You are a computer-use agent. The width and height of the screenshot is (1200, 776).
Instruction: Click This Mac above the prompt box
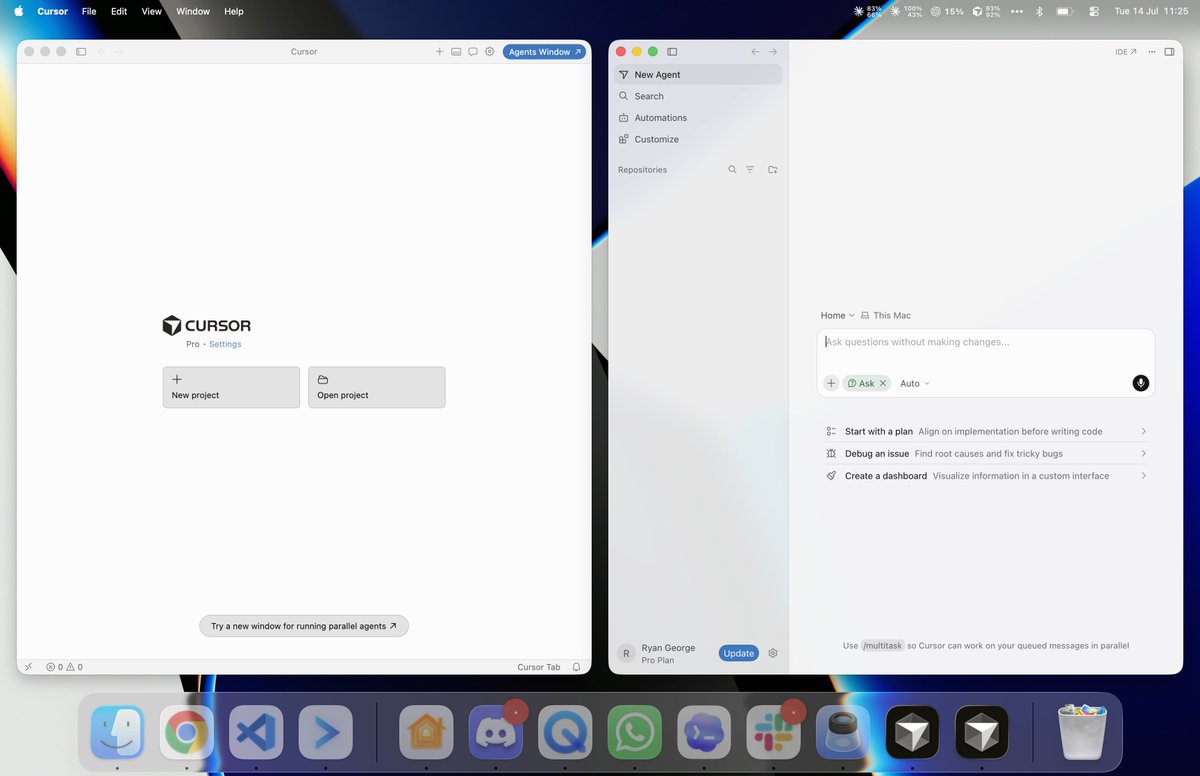(x=886, y=315)
